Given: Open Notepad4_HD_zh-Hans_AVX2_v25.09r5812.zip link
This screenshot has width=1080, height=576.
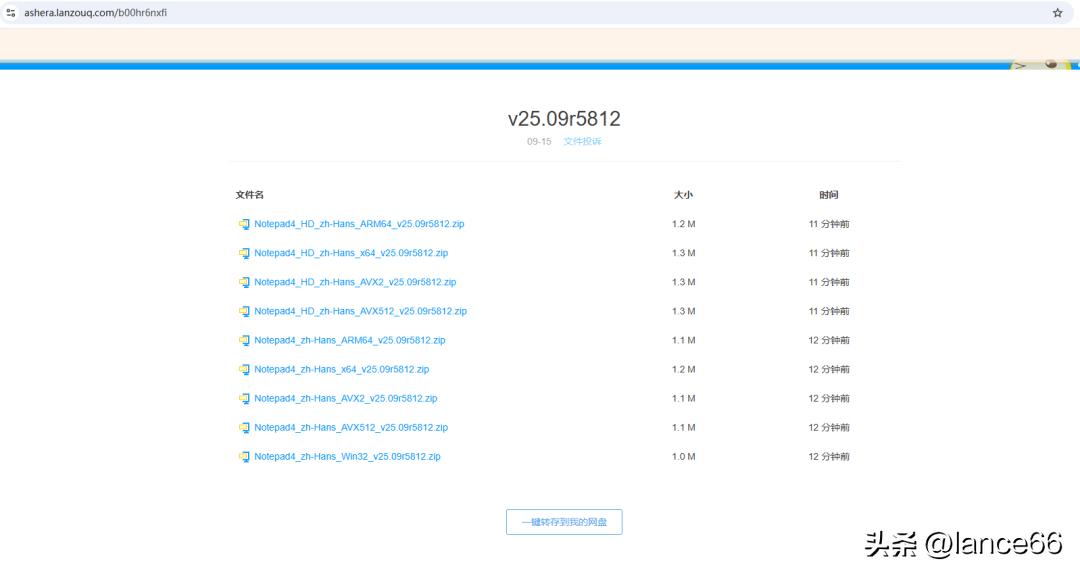Looking at the screenshot, I should coord(355,282).
